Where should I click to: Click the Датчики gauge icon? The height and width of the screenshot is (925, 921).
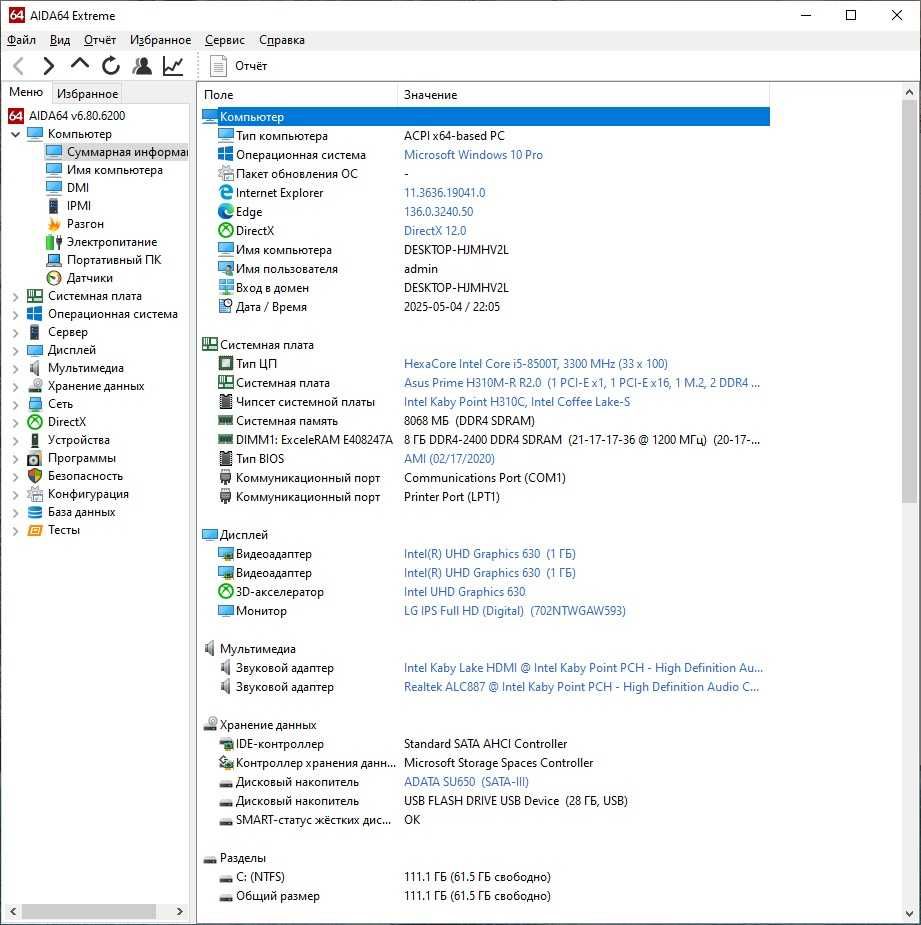[54, 278]
